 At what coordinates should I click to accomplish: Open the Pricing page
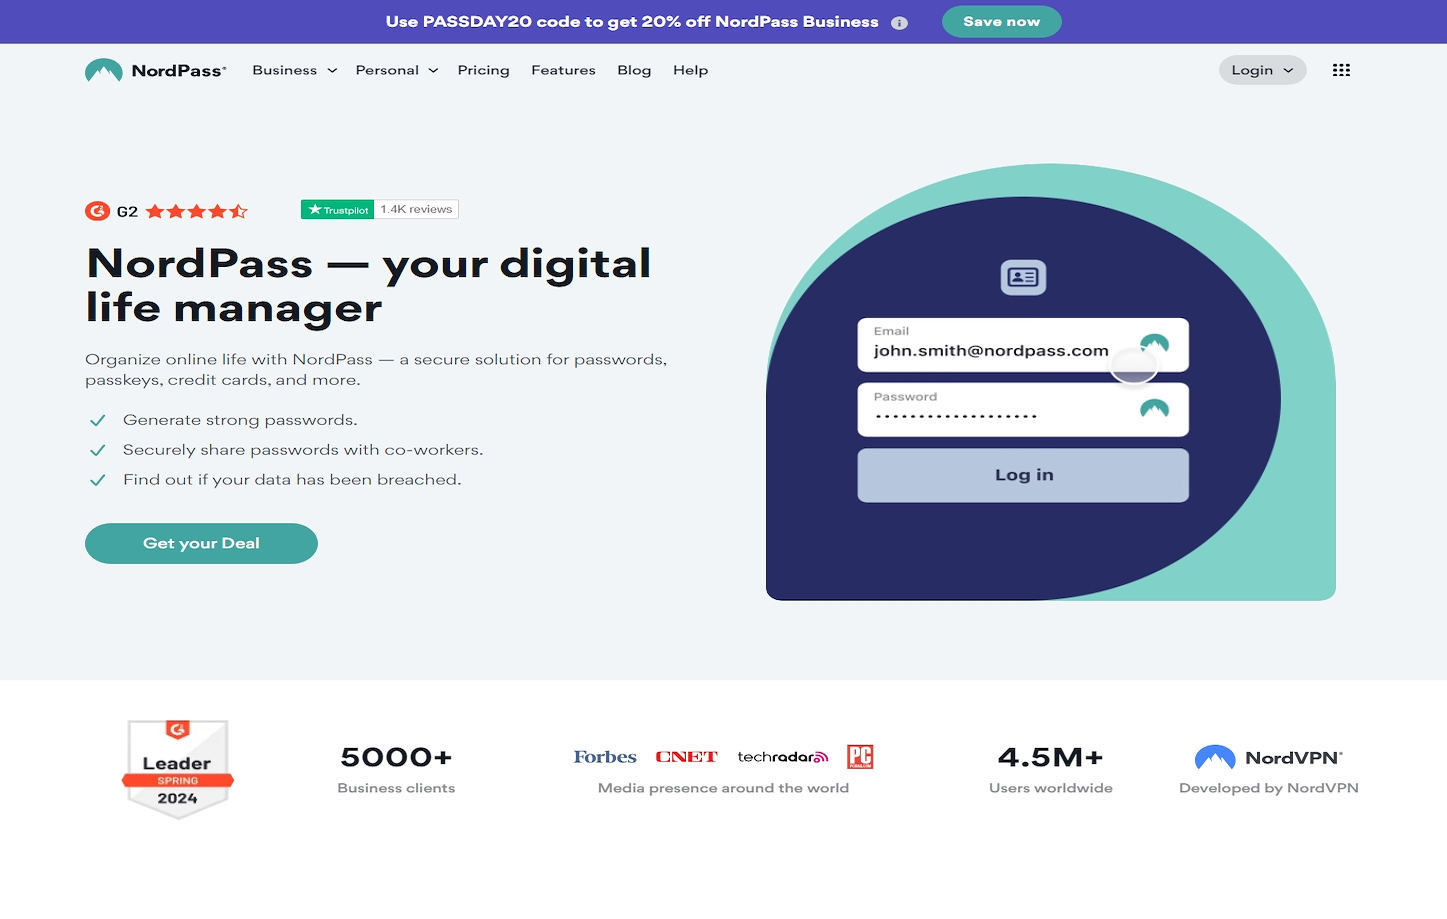click(x=483, y=70)
